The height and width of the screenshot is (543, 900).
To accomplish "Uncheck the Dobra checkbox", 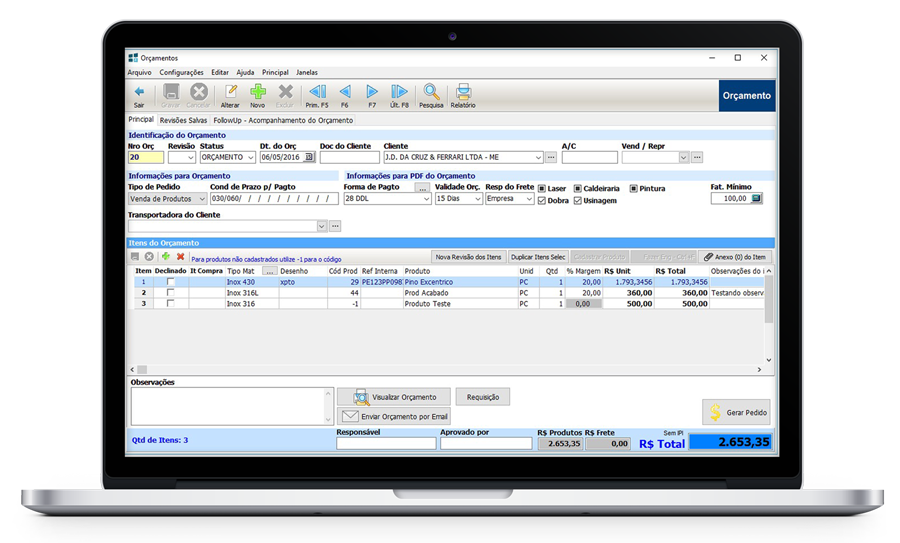I will [x=542, y=200].
